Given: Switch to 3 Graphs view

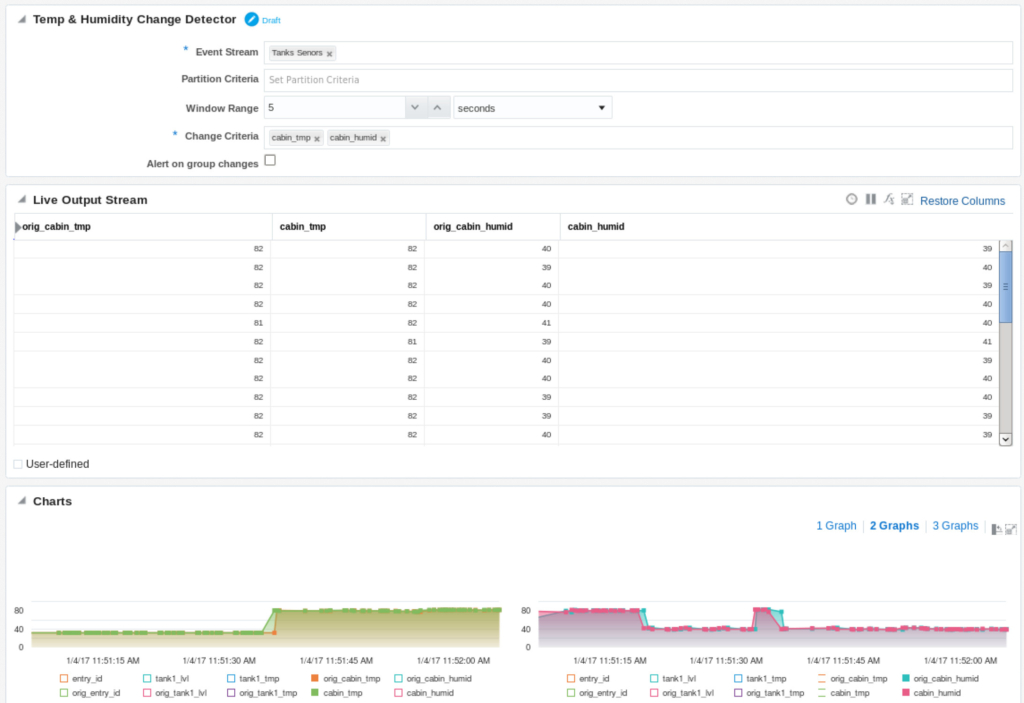Looking at the screenshot, I should [955, 526].
